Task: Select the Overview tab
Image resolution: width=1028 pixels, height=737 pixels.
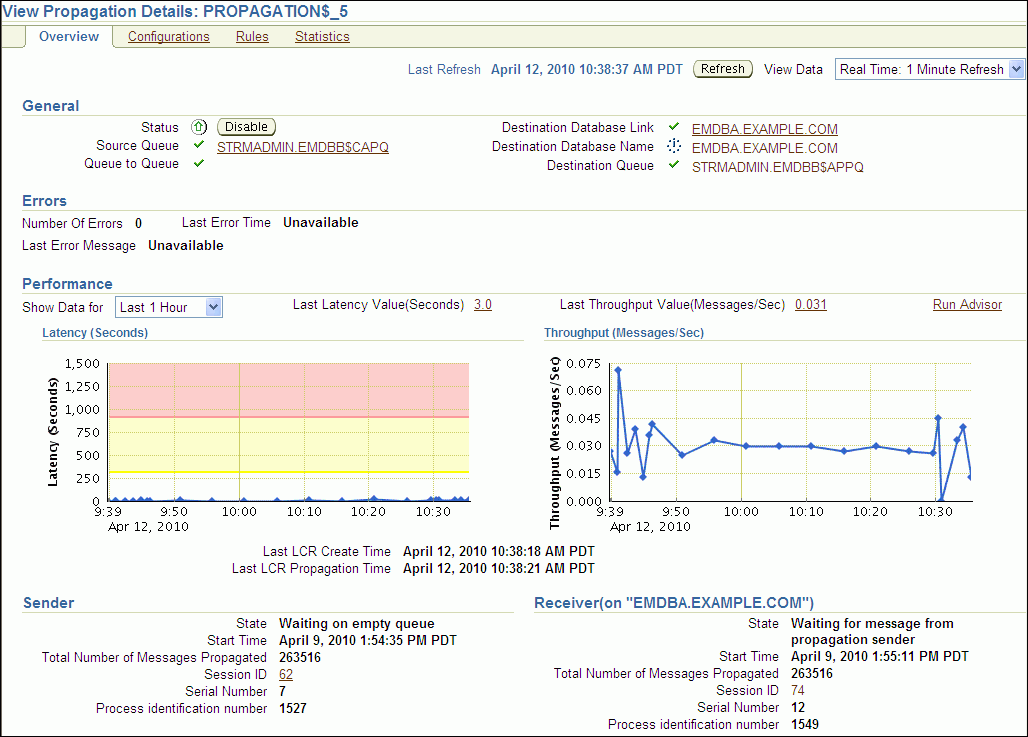Action: click(69, 37)
